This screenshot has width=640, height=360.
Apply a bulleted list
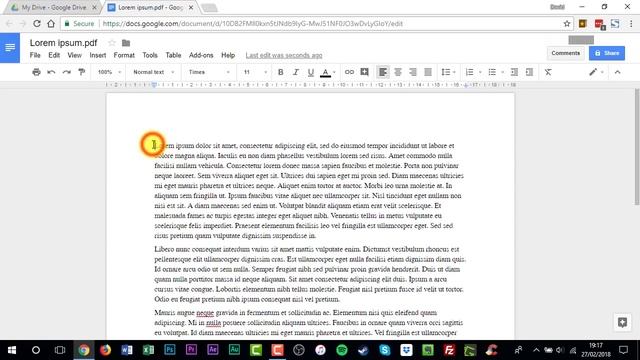(492, 72)
